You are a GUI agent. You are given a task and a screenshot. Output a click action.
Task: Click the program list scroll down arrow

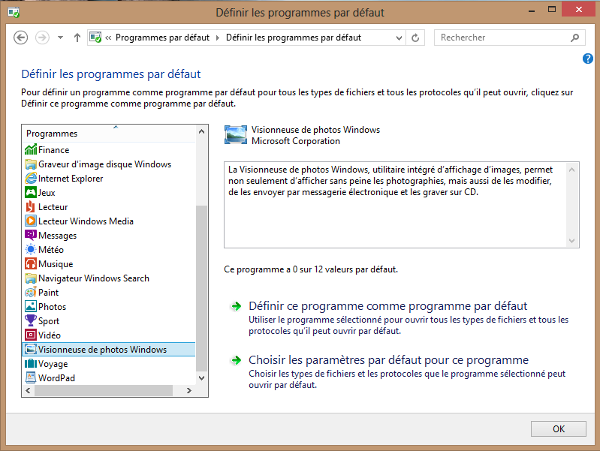point(202,378)
